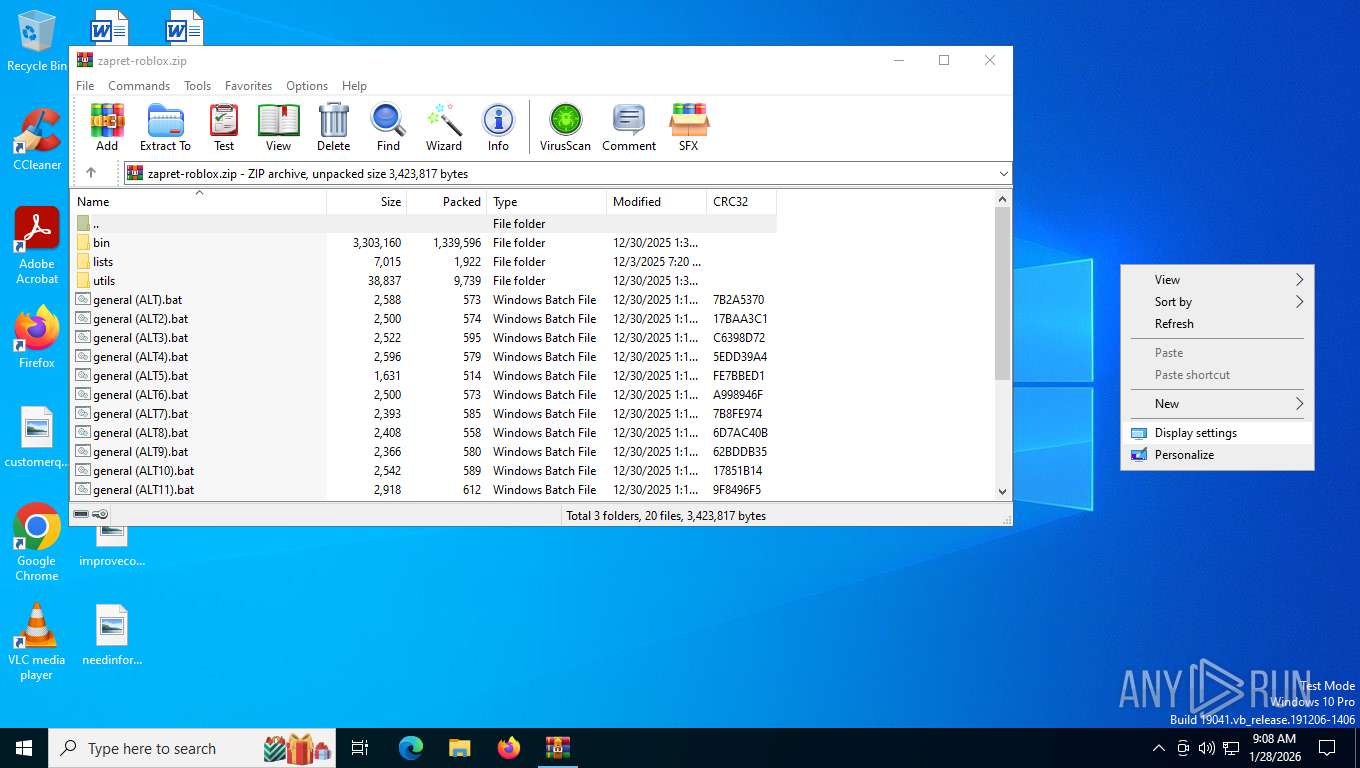Open the Firefox desktop shortcut
This screenshot has height=768, width=1360.
[x=37, y=337]
